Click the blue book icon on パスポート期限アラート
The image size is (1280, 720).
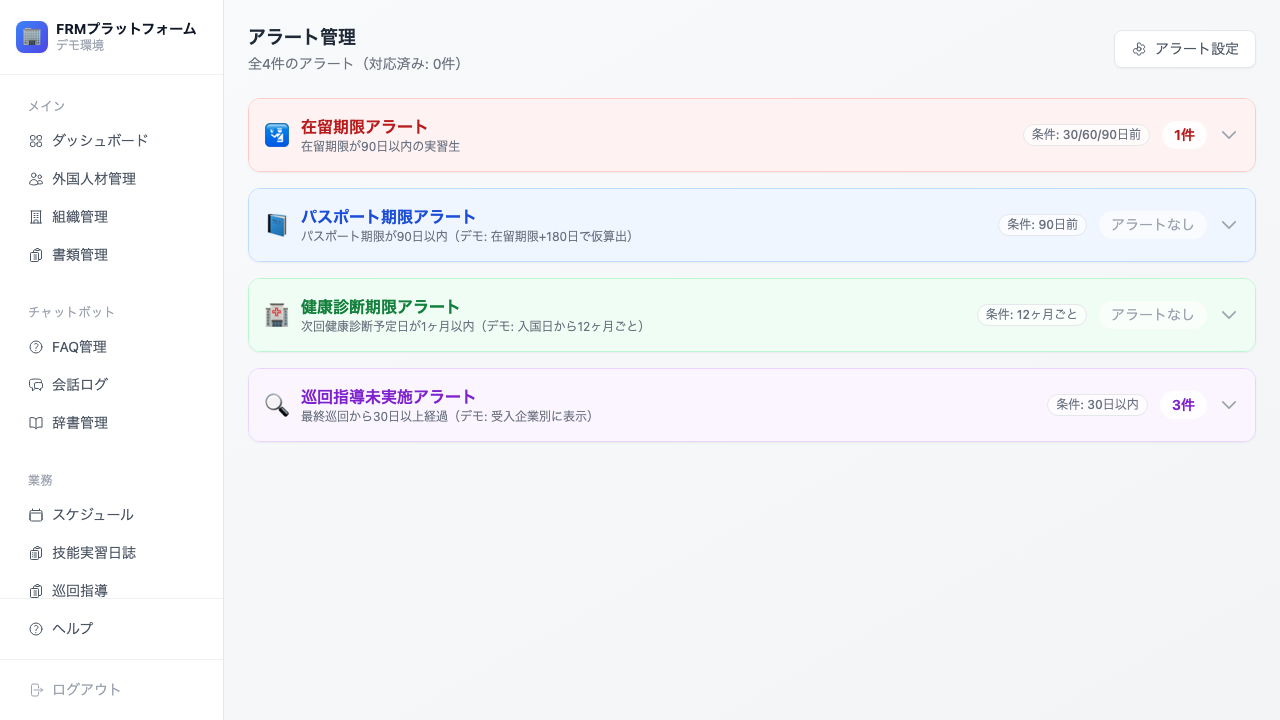point(277,225)
